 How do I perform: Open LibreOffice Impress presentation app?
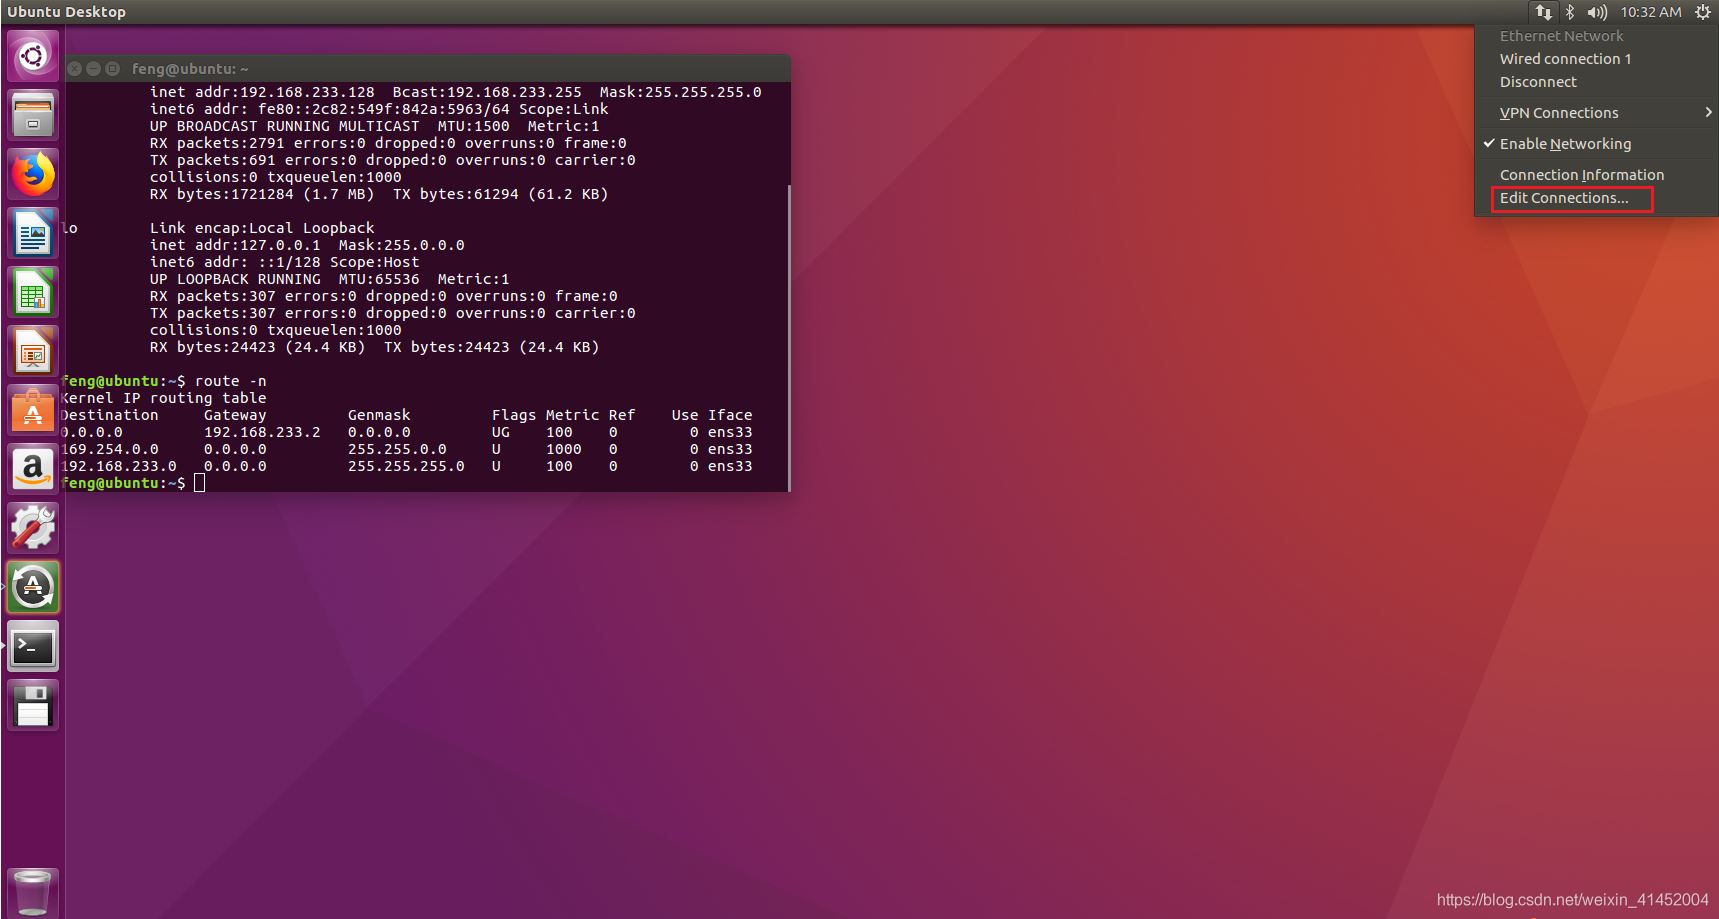pyautogui.click(x=33, y=352)
